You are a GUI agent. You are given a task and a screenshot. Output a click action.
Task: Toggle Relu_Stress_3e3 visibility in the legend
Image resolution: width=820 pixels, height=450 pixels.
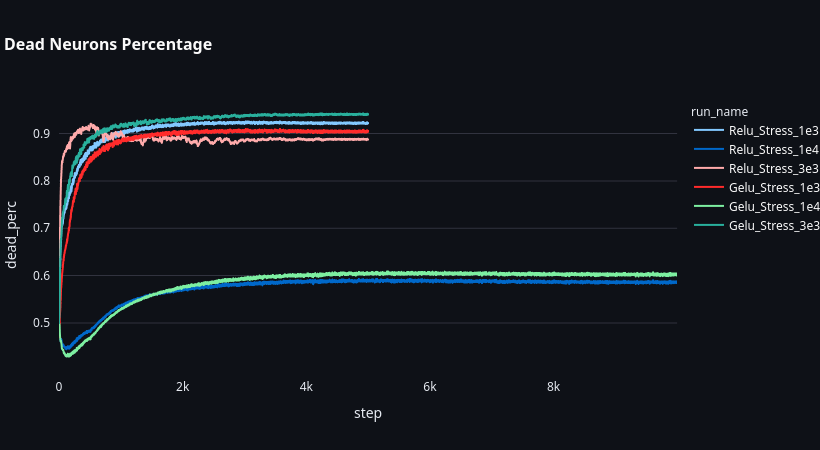774,168
